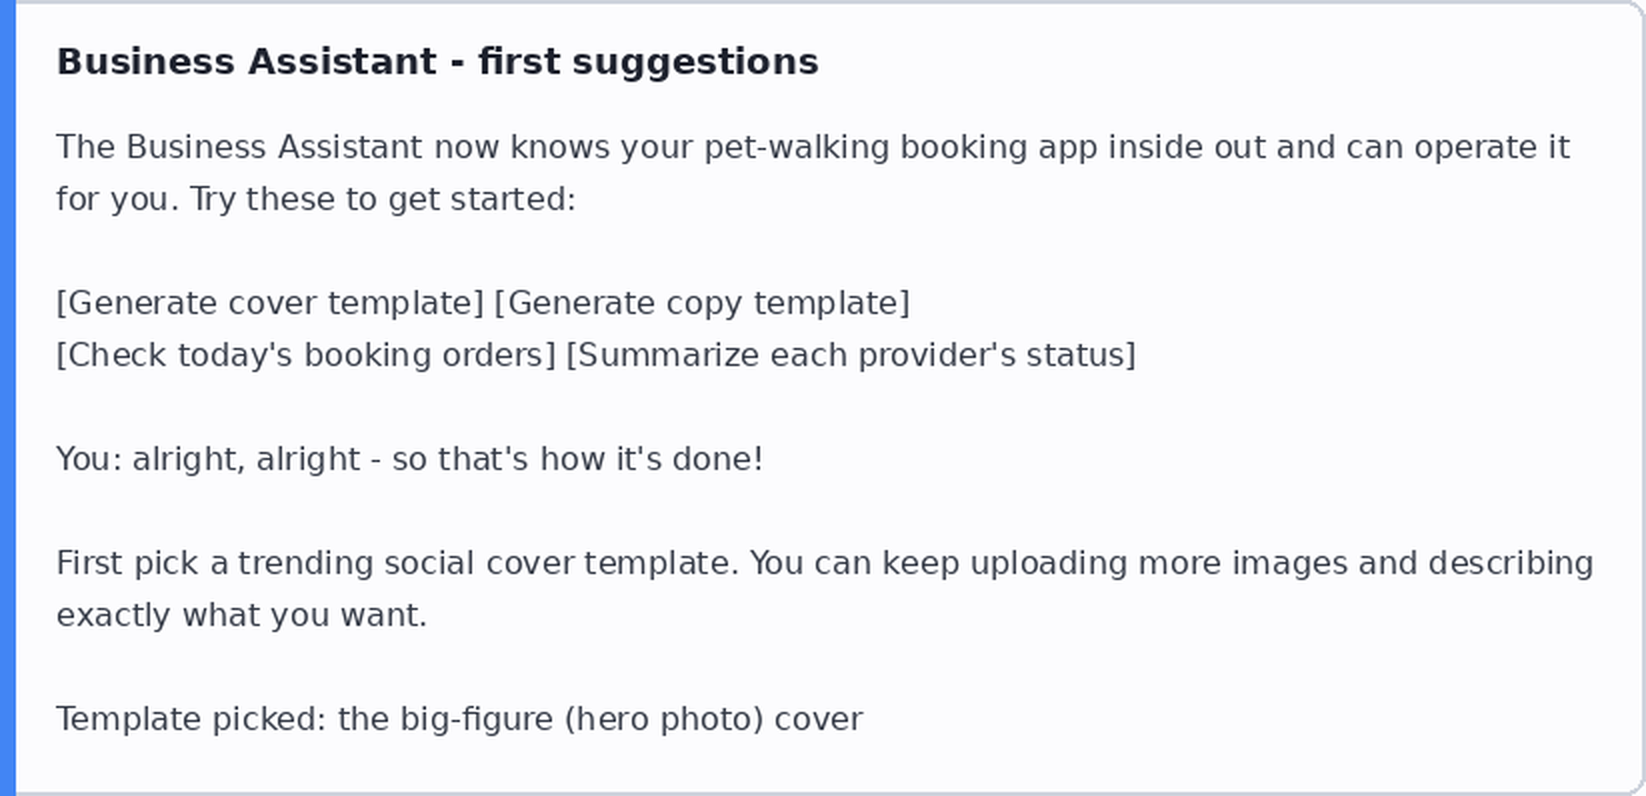The image size is (1646, 796).
Task: Click the Business Assistant - first suggestions heading
Action: [437, 62]
